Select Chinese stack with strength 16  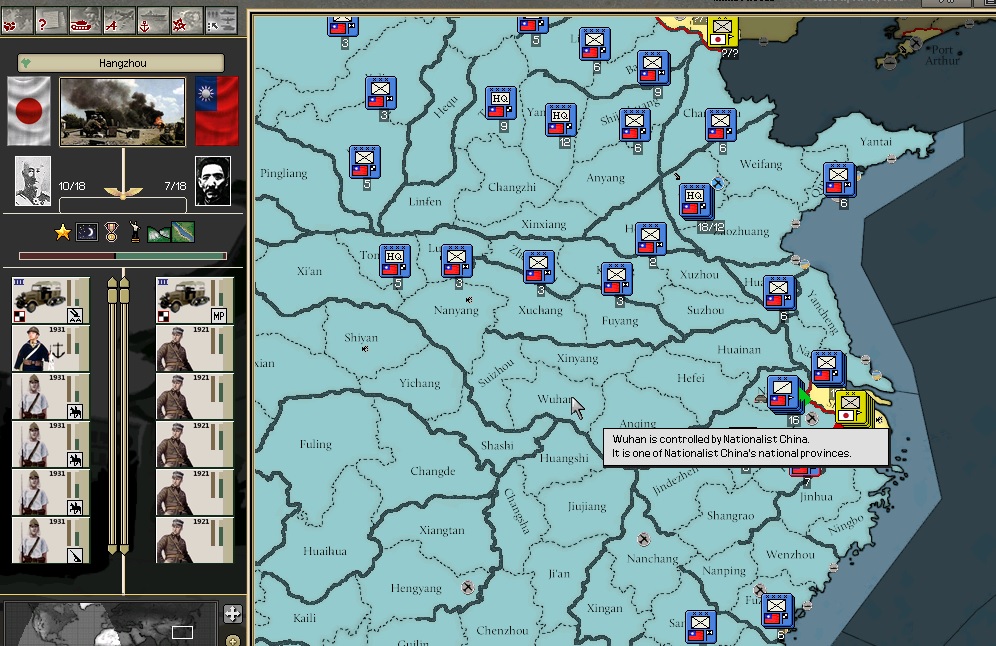point(783,393)
